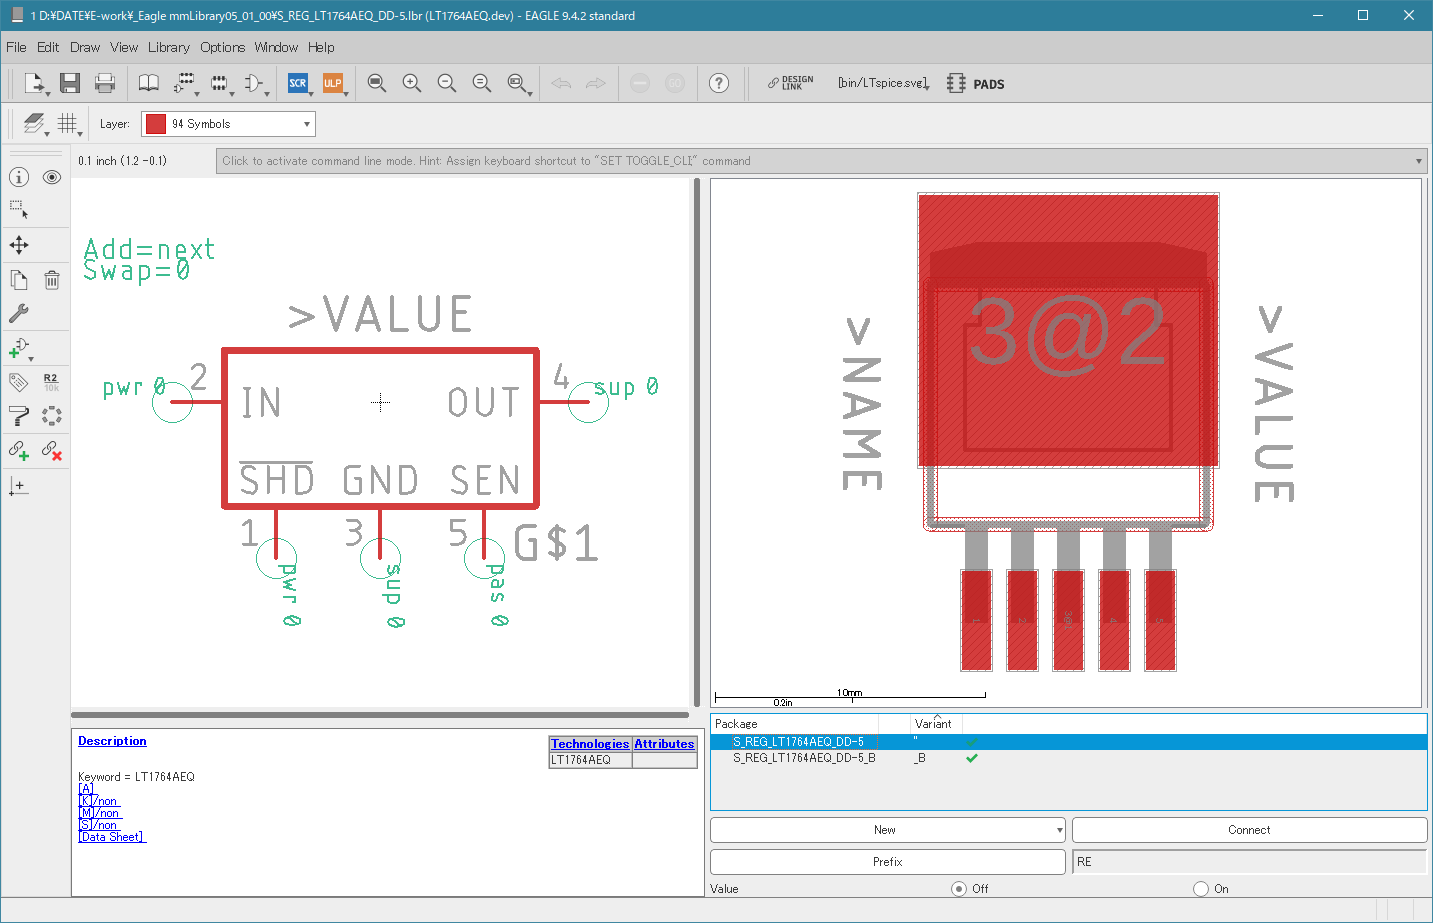Click the remove connection chain-x icon
Screen dimensions: 1433x923
tap(52, 451)
